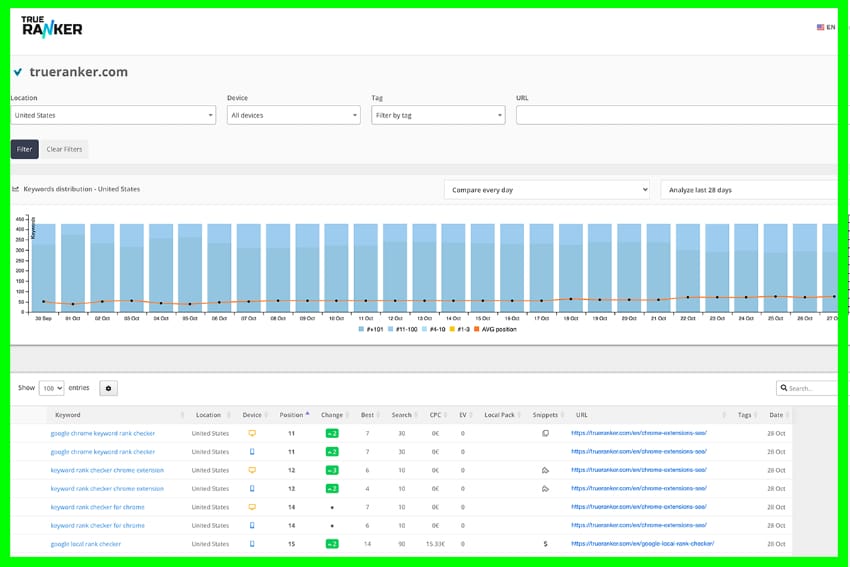Open the google local rank checker keyword link
Image resolution: width=850 pixels, height=567 pixels.
pyautogui.click(x=86, y=544)
